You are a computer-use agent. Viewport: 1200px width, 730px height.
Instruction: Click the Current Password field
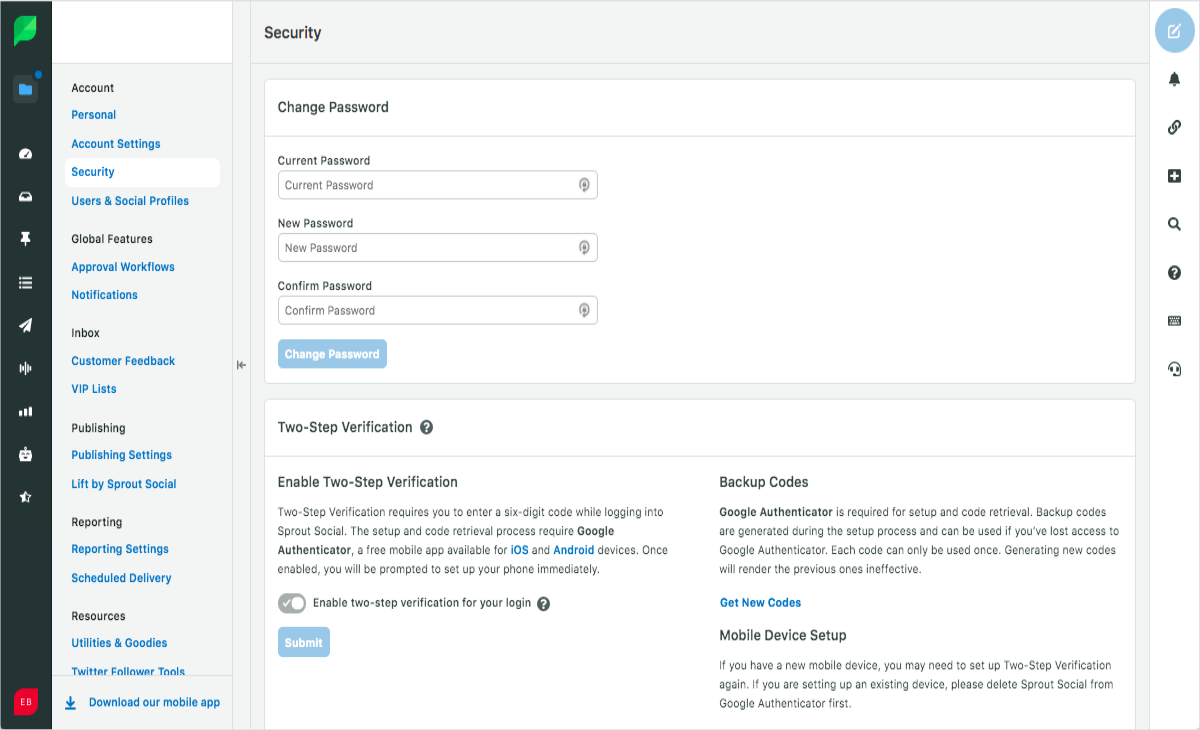[438, 185]
